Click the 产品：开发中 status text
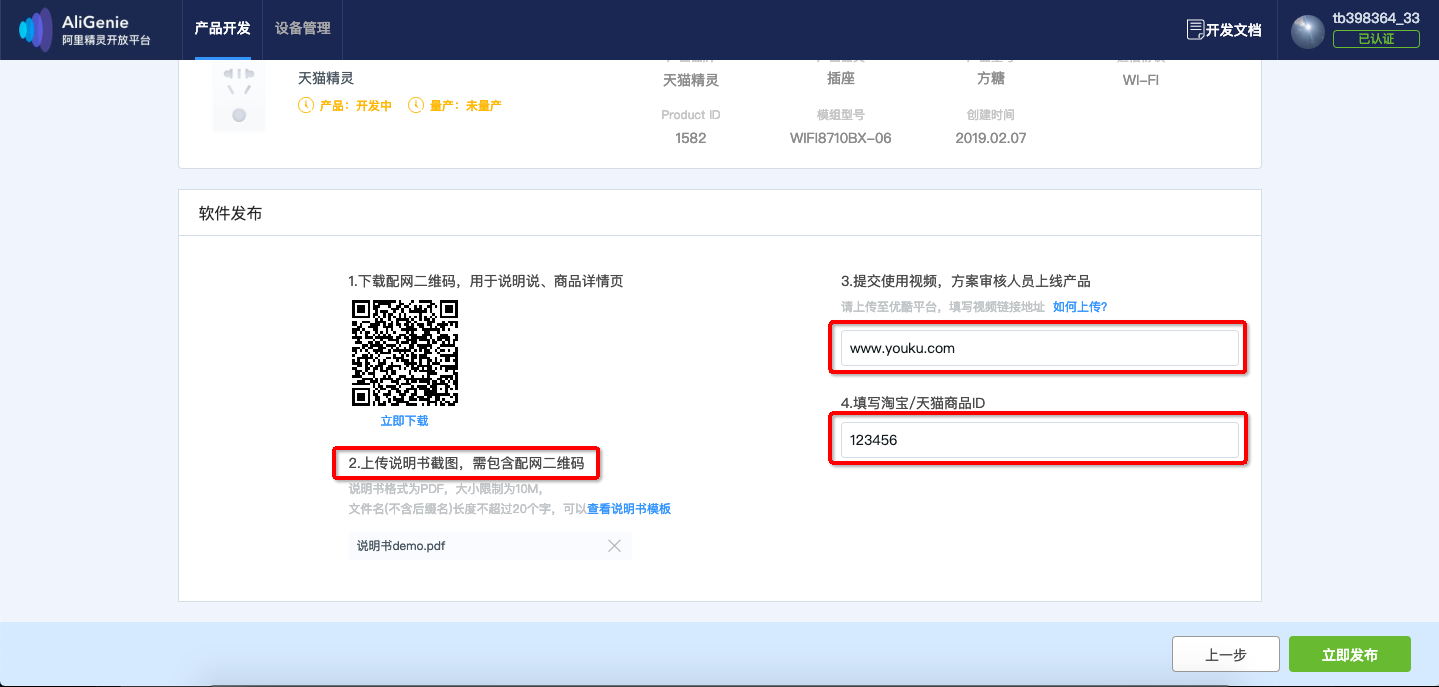The height and width of the screenshot is (687, 1439). click(355, 105)
